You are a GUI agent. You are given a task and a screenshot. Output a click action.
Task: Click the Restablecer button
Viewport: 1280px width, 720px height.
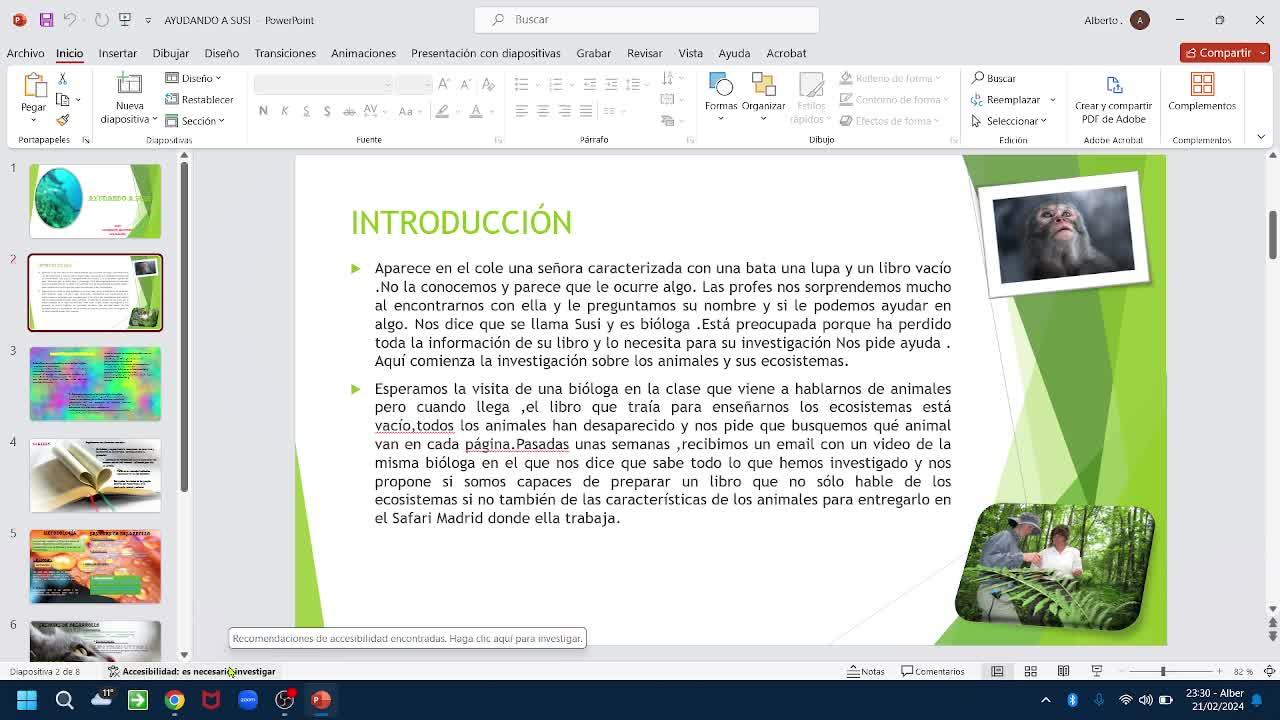click(200, 99)
